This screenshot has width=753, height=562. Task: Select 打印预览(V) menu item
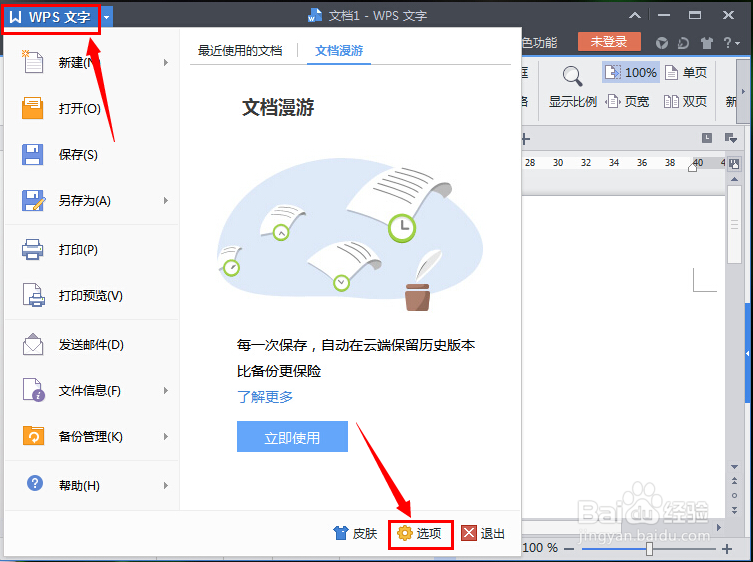[92, 295]
